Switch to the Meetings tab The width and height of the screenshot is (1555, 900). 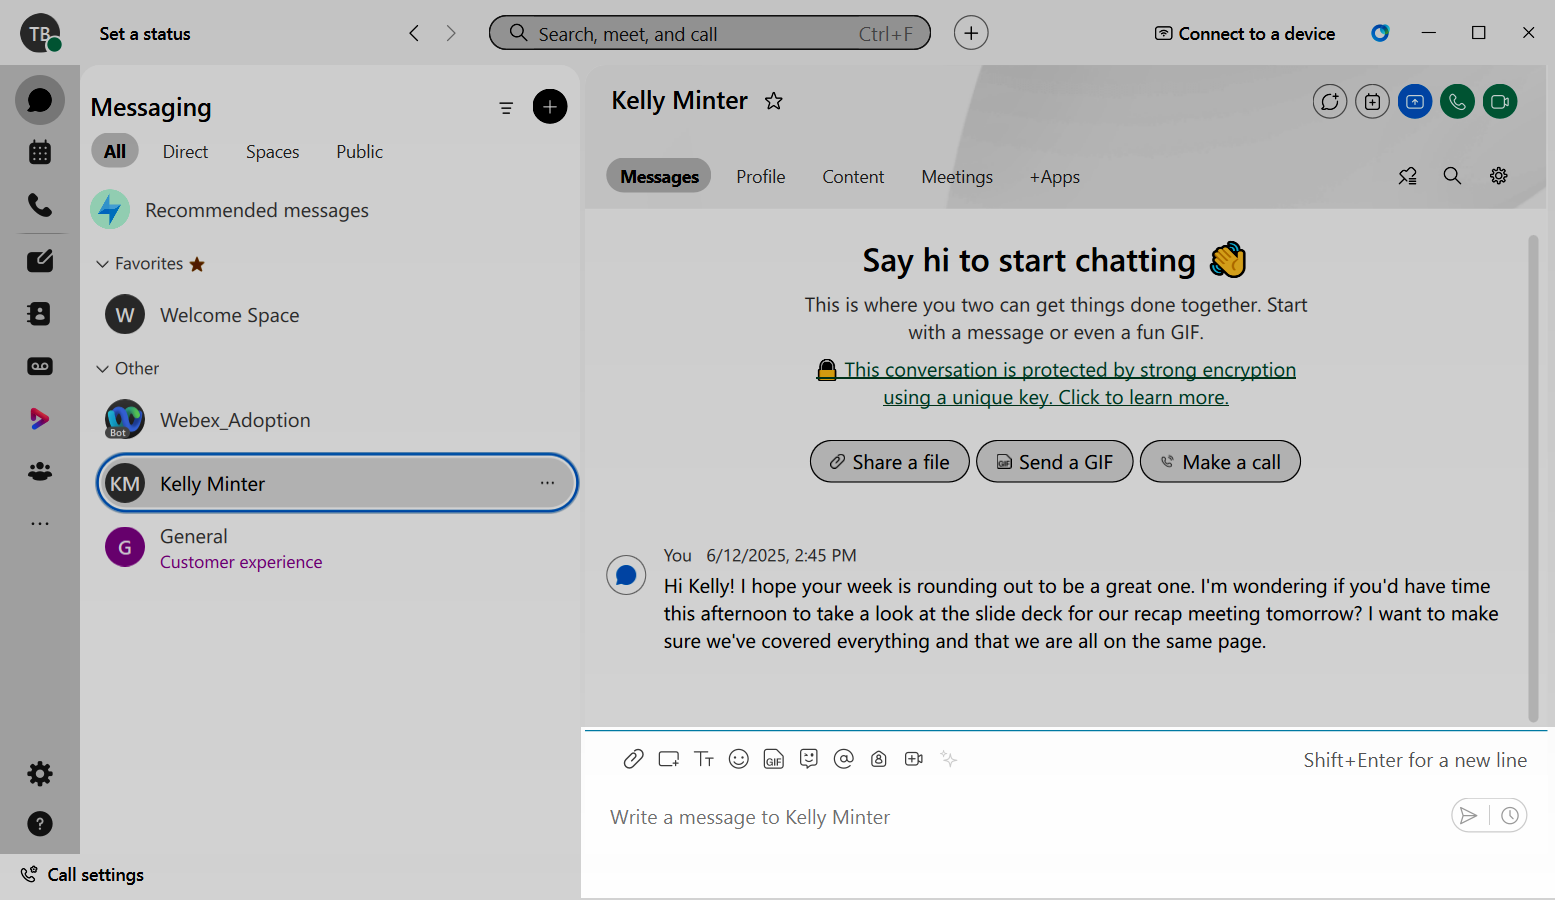tap(957, 177)
